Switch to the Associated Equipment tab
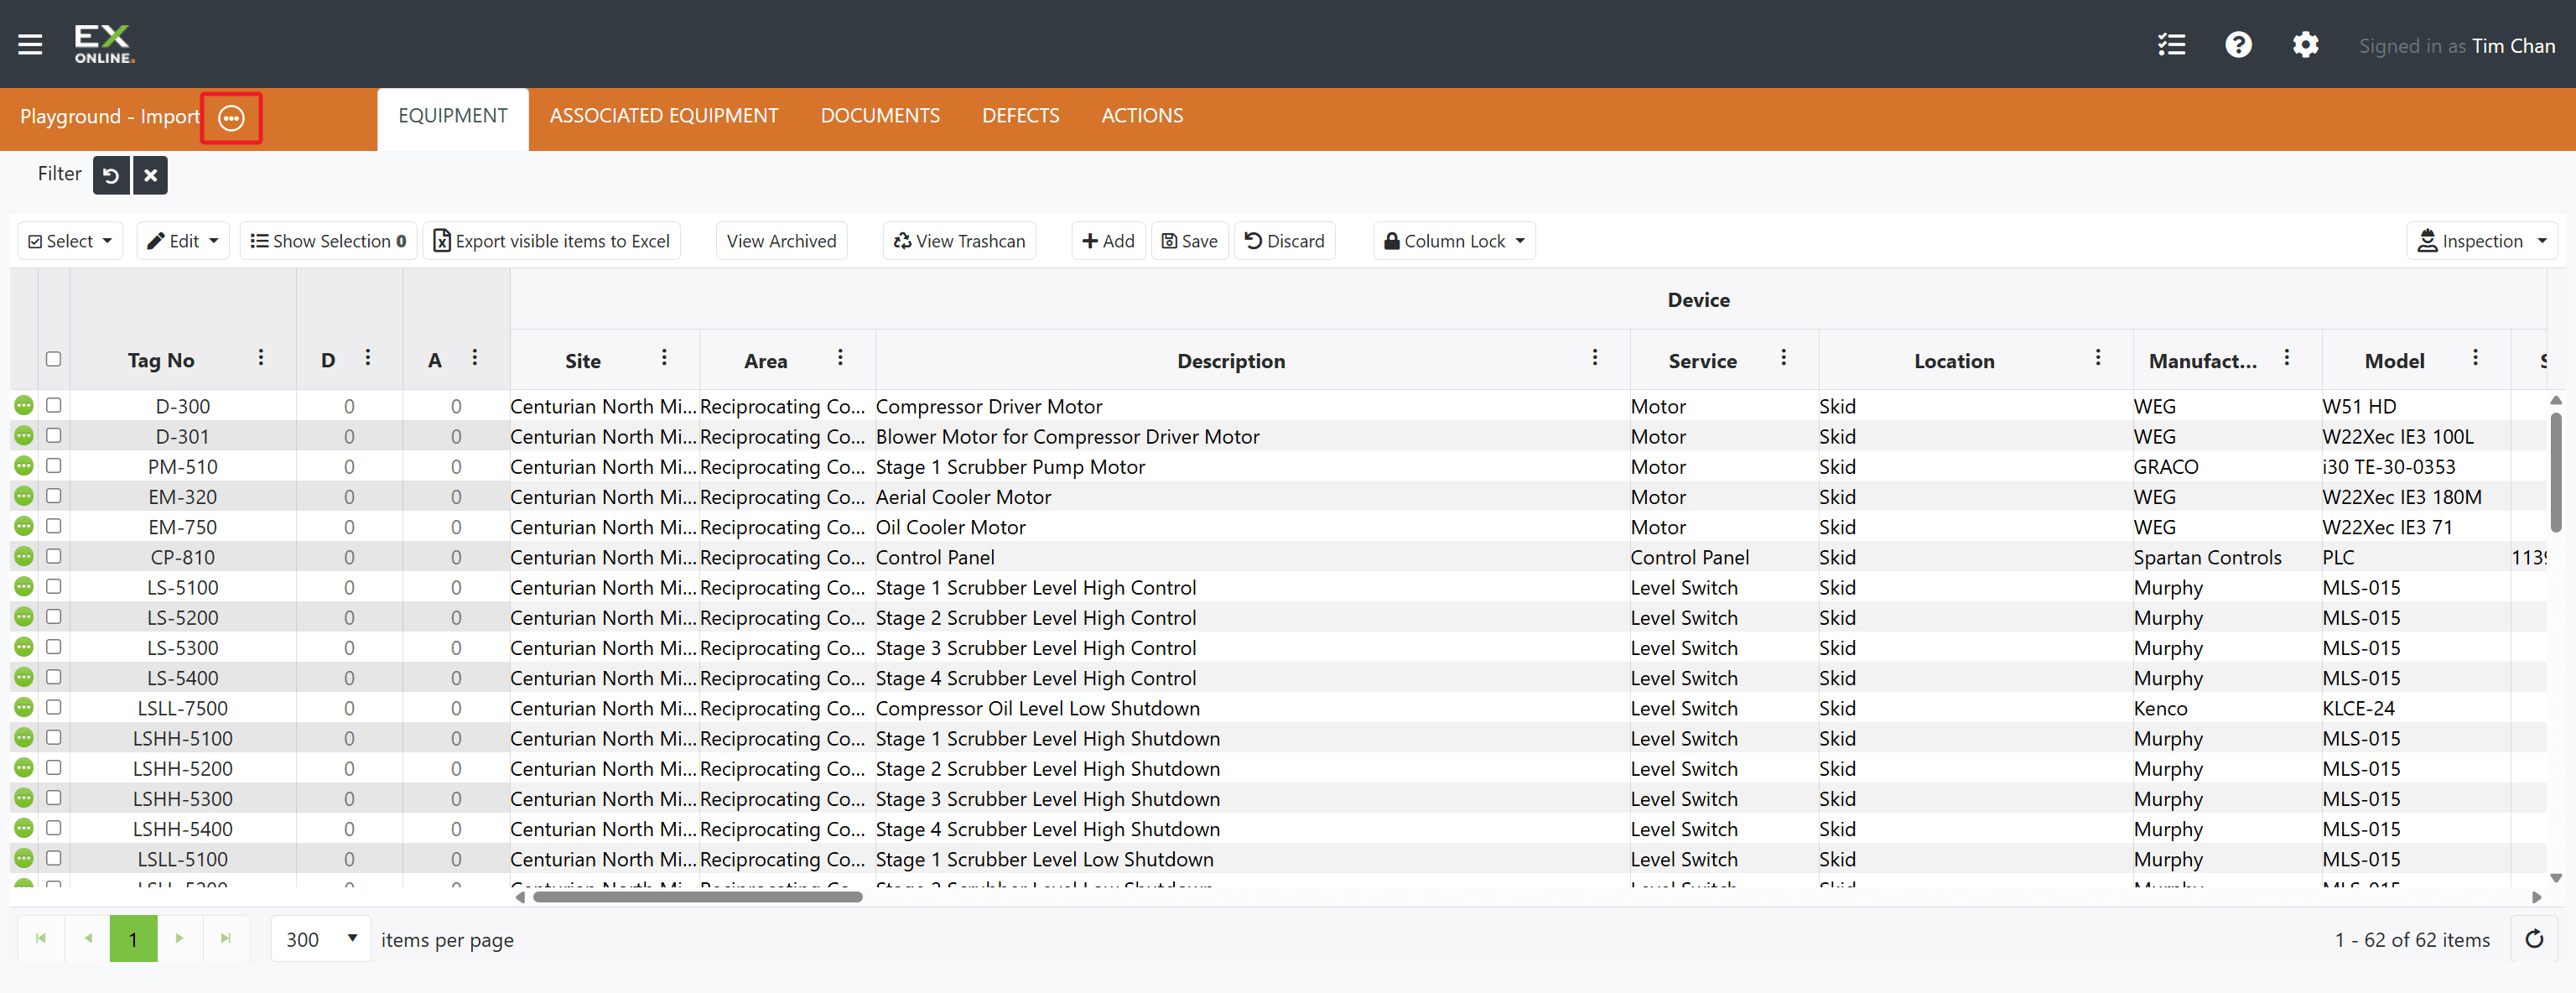Viewport: 2576px width, 993px height. coord(663,116)
